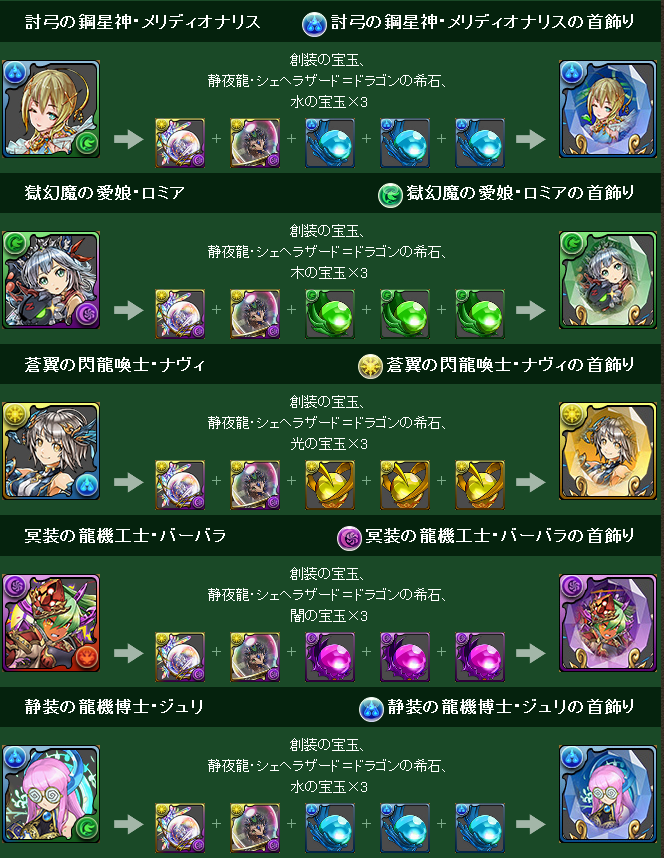Click シェヘラザード希石 material in Romia row

point(255,314)
